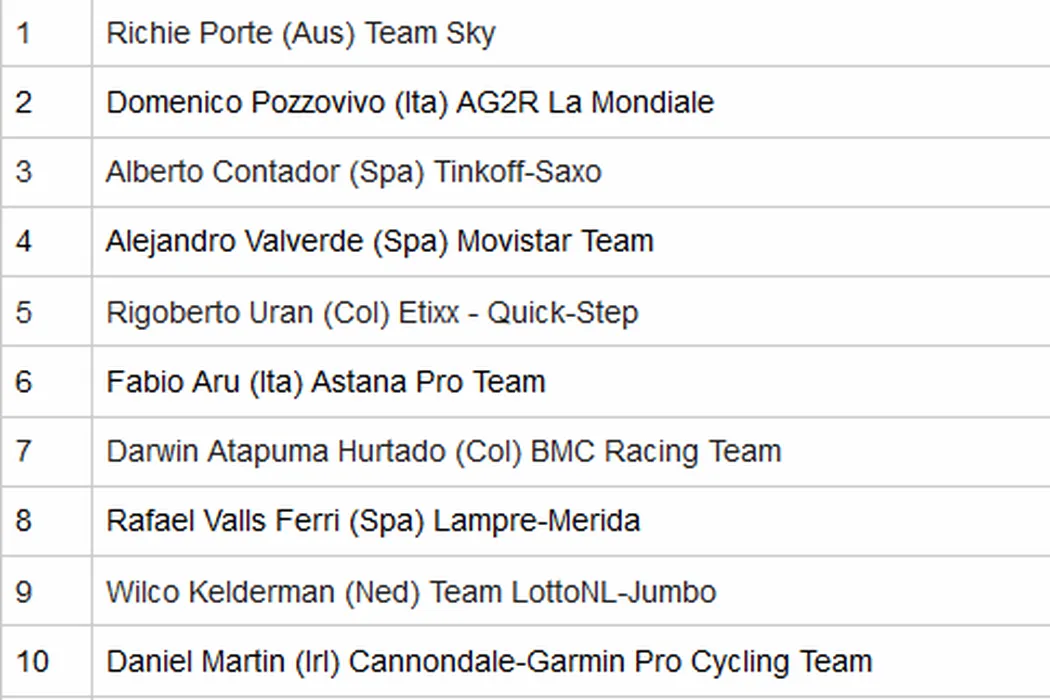This screenshot has height=700, width=1050.
Task: Click the Richie Porte Team Sky row
Action: pos(300,33)
